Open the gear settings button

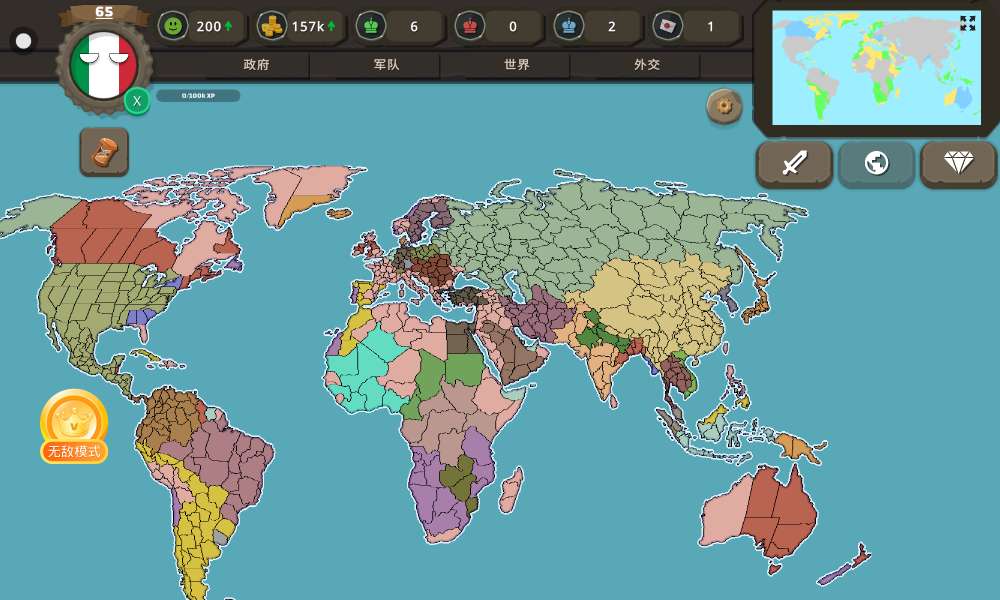coord(724,106)
